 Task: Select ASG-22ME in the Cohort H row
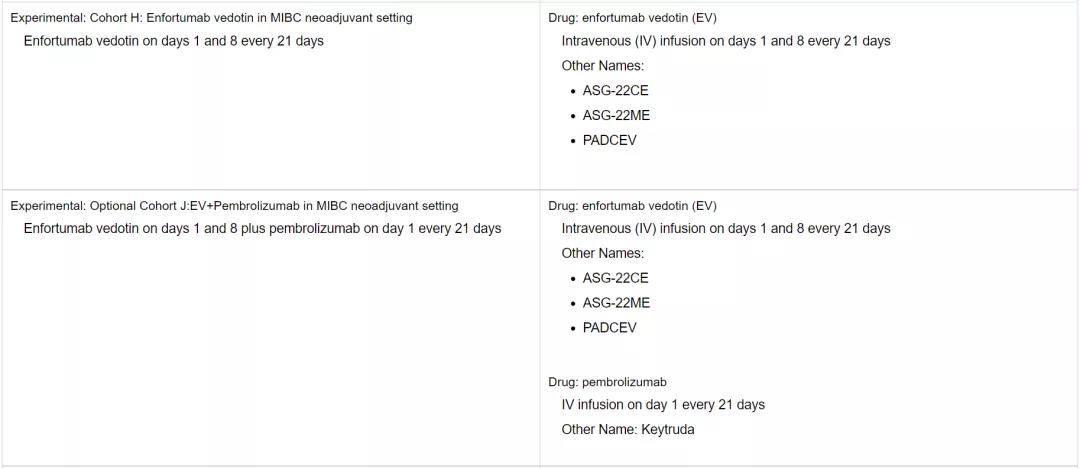pos(616,115)
